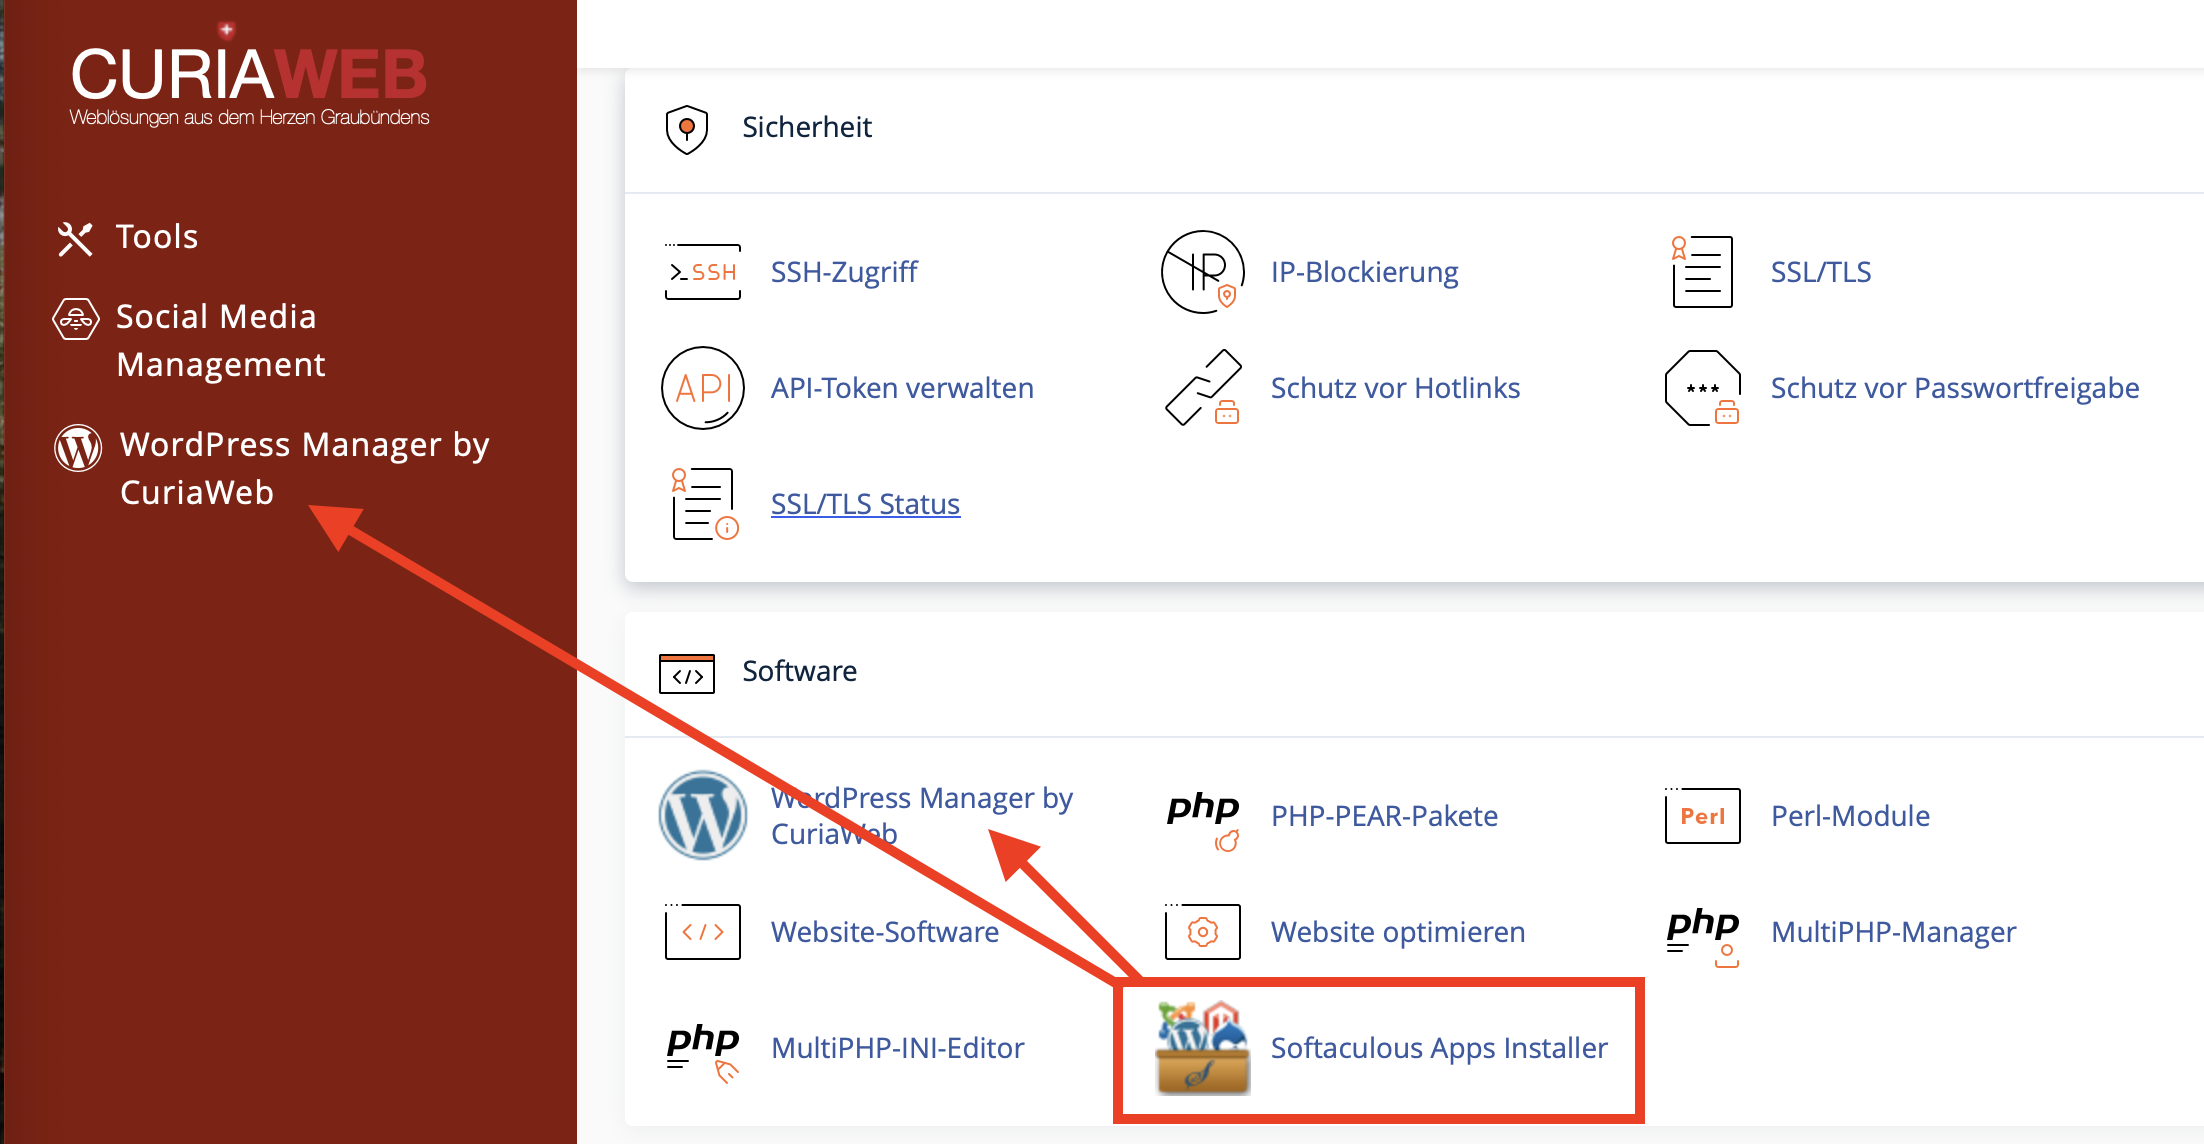The height and width of the screenshot is (1144, 2204).
Task: Open PHP-PEAR-Pakete
Action: pos(1384,816)
